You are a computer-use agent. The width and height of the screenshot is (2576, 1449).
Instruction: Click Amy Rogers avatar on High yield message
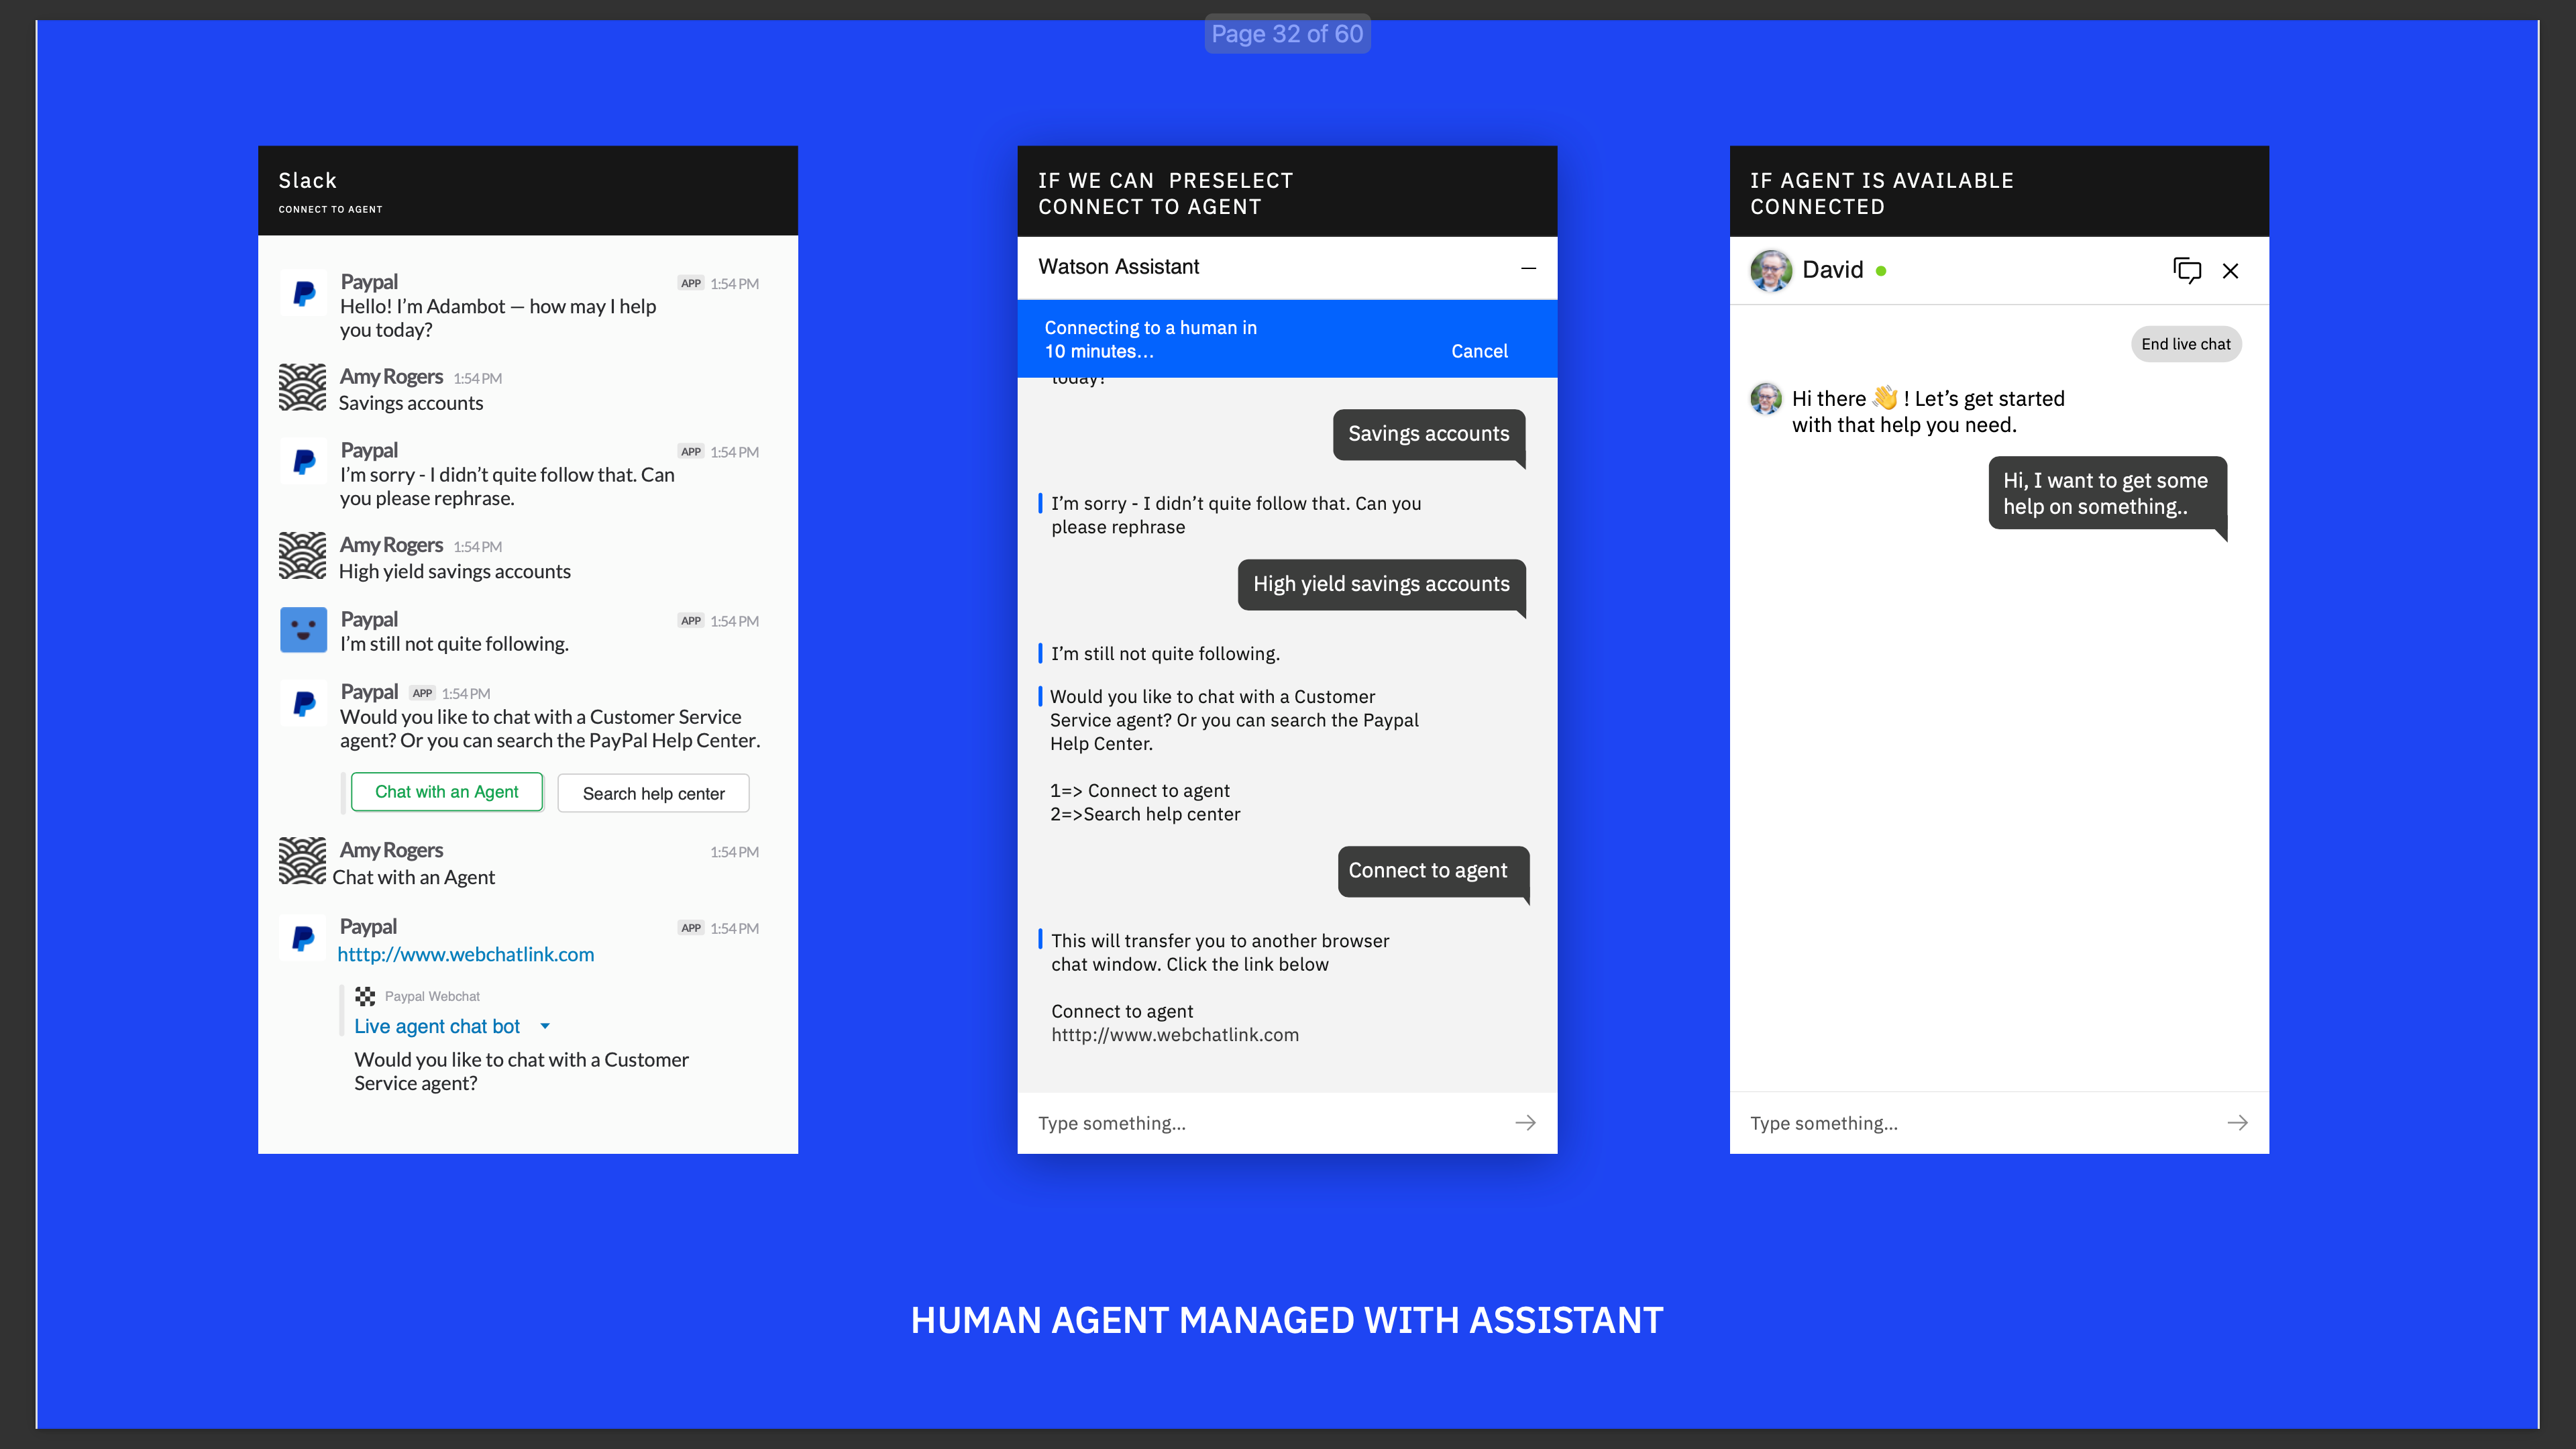tap(302, 555)
